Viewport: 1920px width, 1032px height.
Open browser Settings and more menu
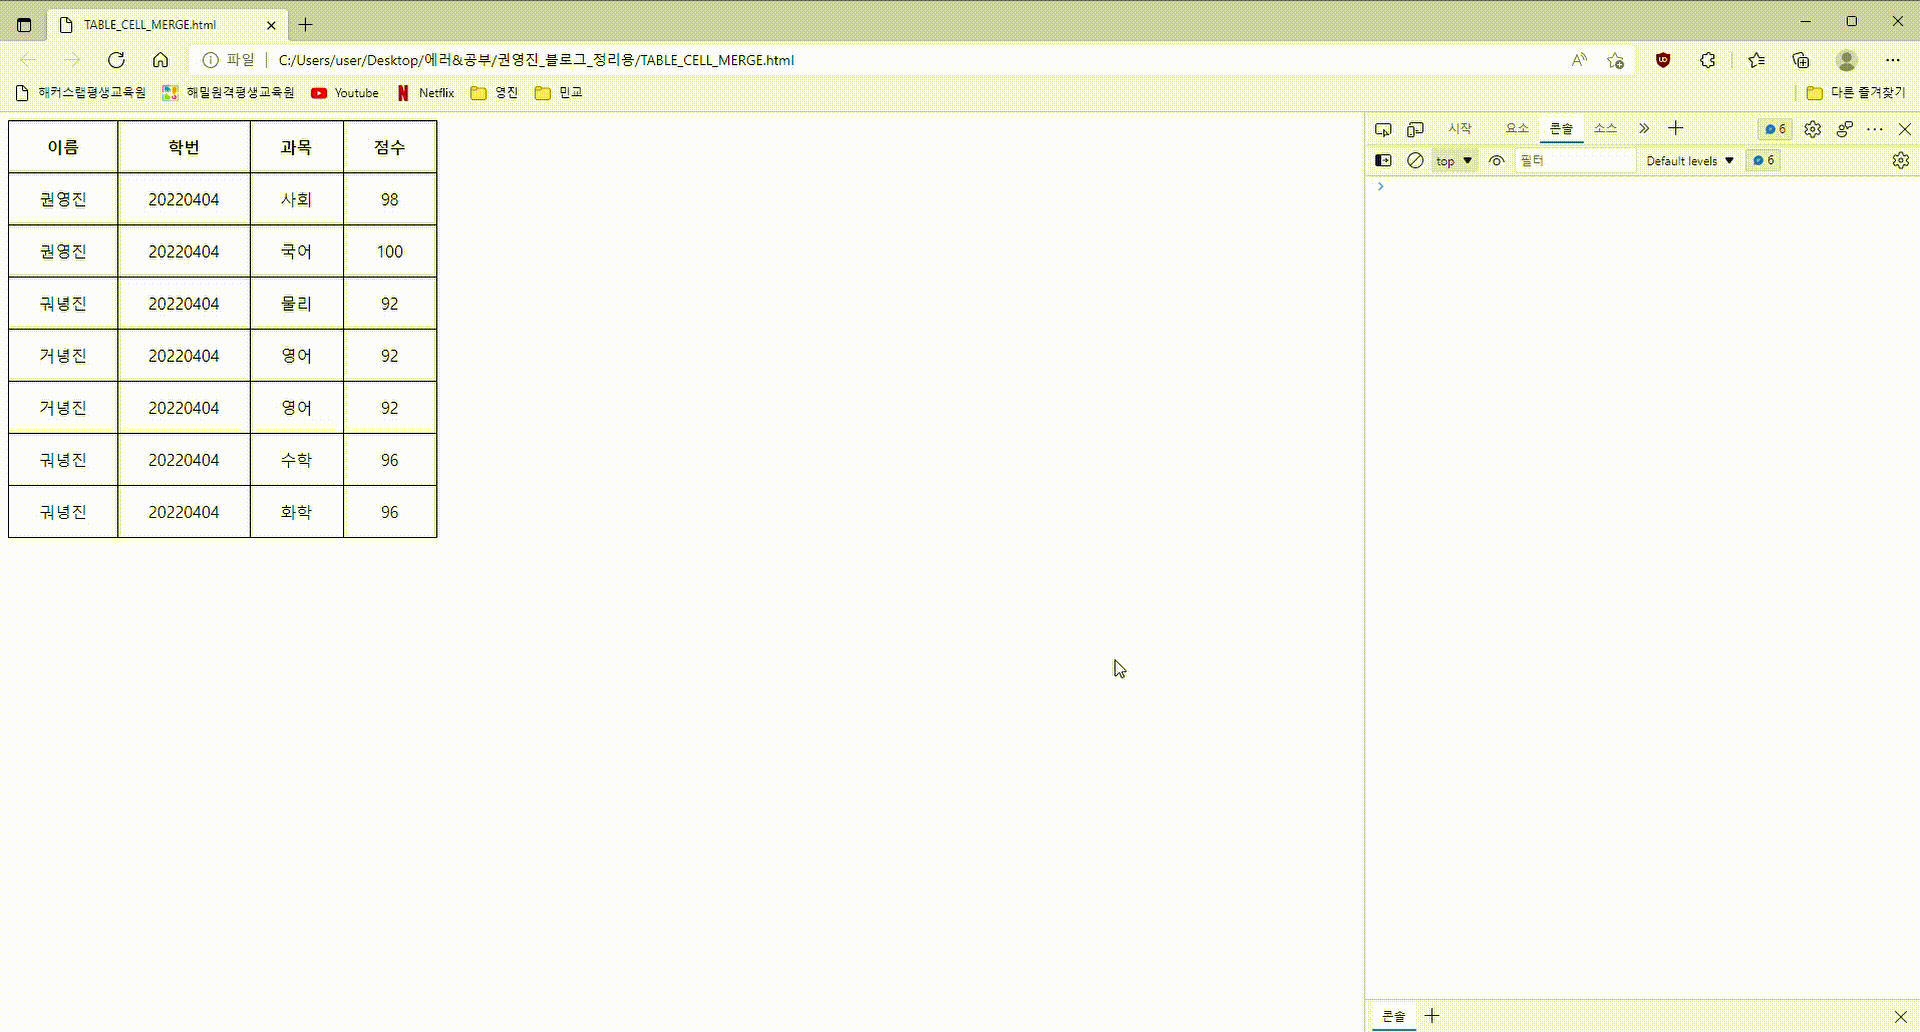coord(1893,60)
